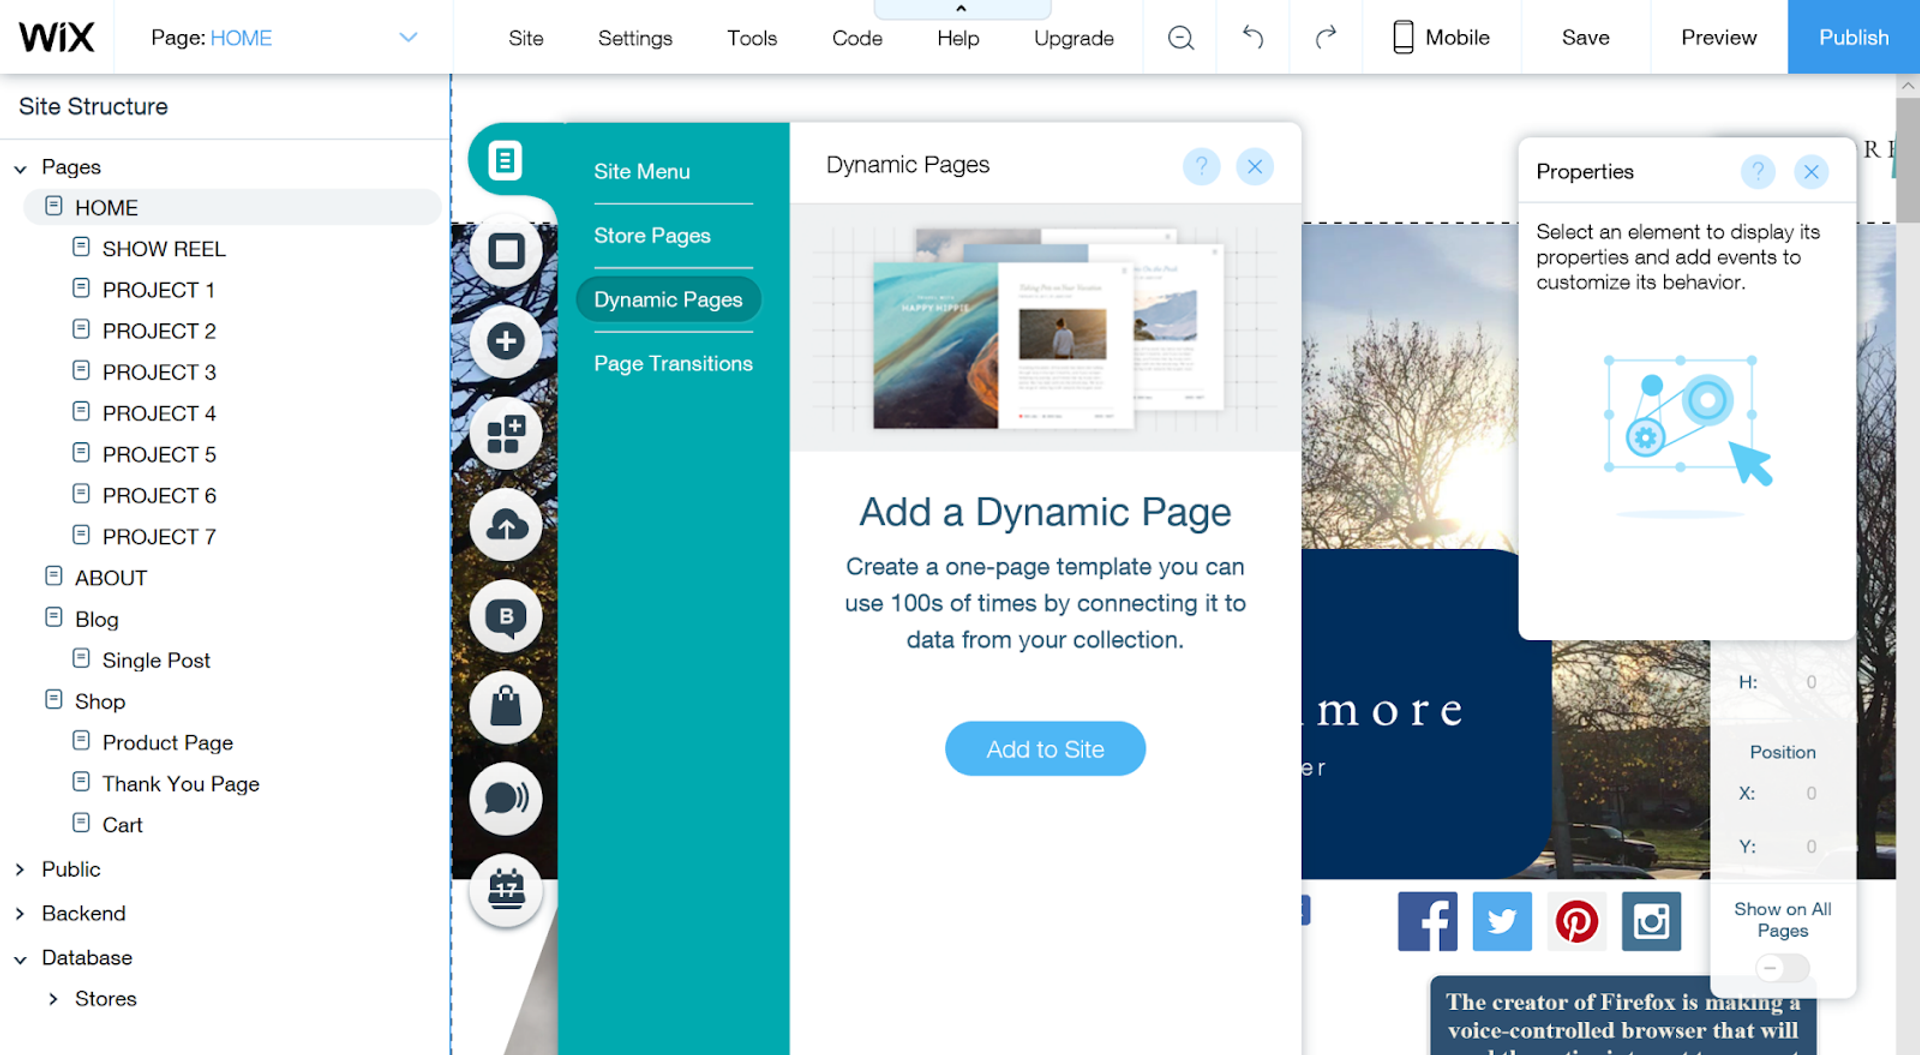1920x1055 pixels.
Task: Select the Facebook social icon
Action: coord(1428,921)
